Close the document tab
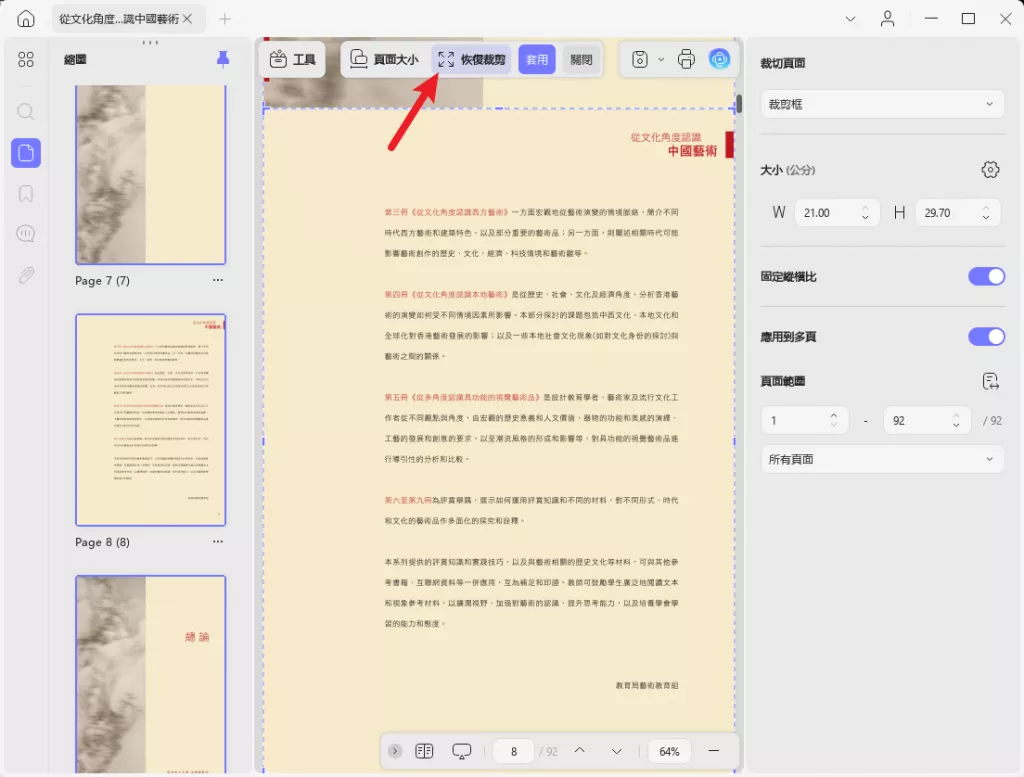The image size is (1024, 777). [187, 19]
